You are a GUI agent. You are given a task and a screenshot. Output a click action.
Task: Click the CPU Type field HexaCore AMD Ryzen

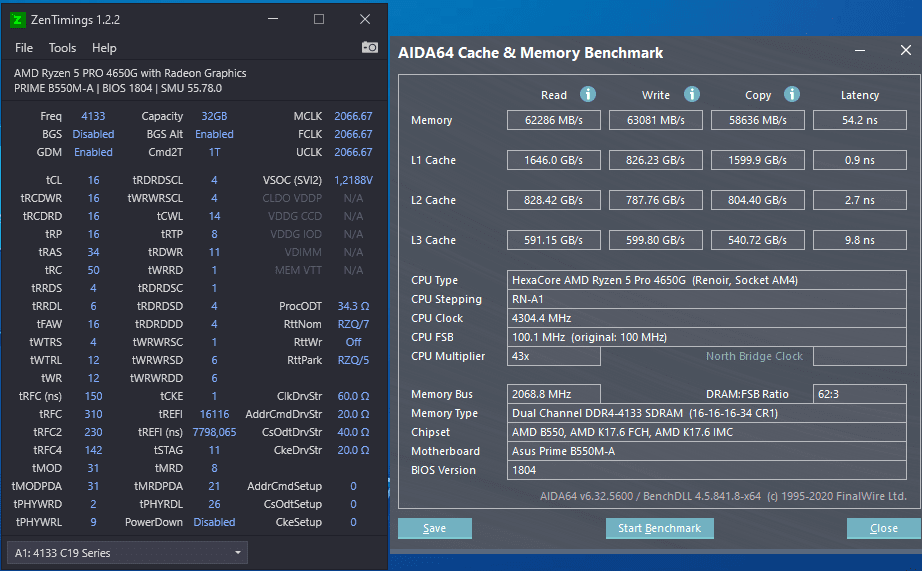tap(707, 280)
